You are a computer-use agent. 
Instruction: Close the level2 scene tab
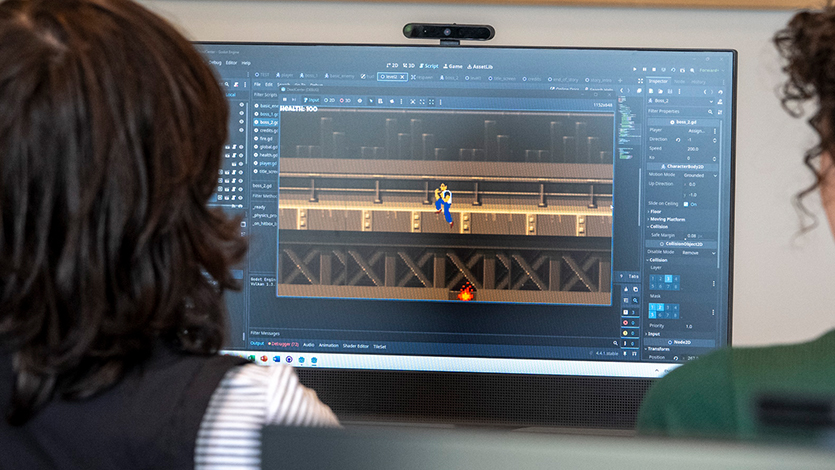[x=403, y=77]
